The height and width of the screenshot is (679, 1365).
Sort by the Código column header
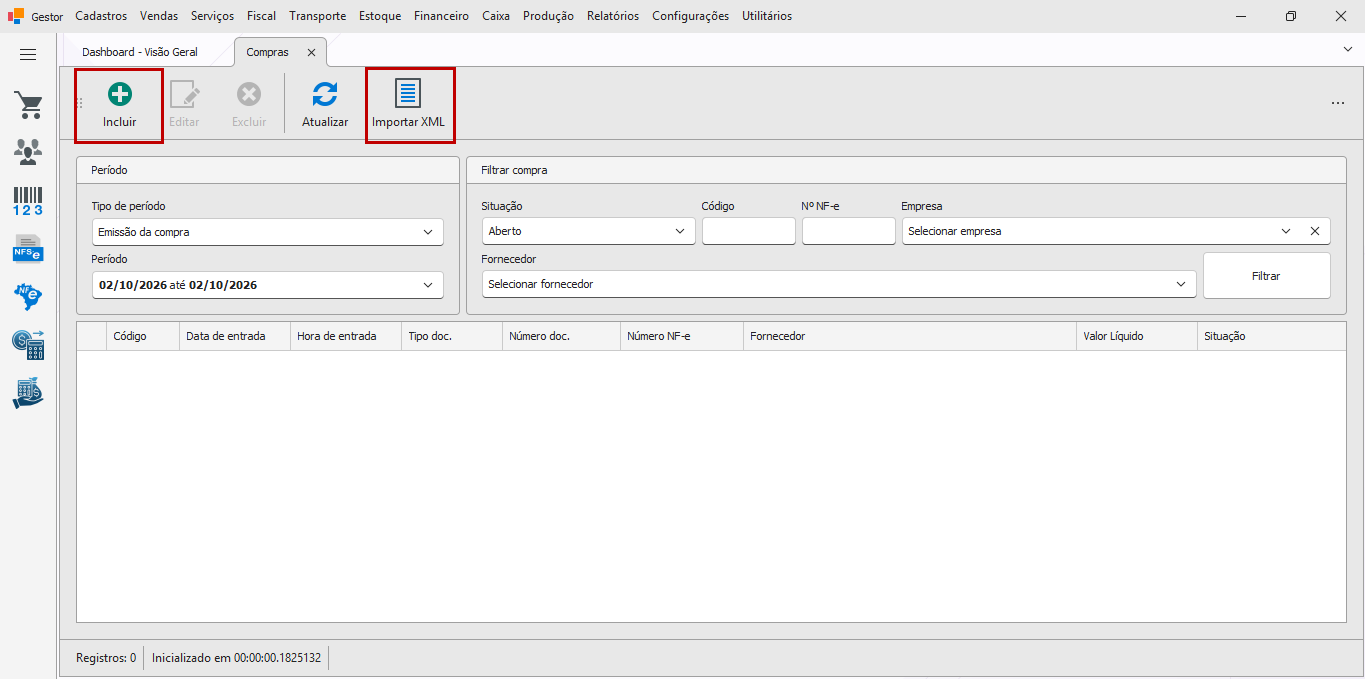pyautogui.click(x=143, y=336)
